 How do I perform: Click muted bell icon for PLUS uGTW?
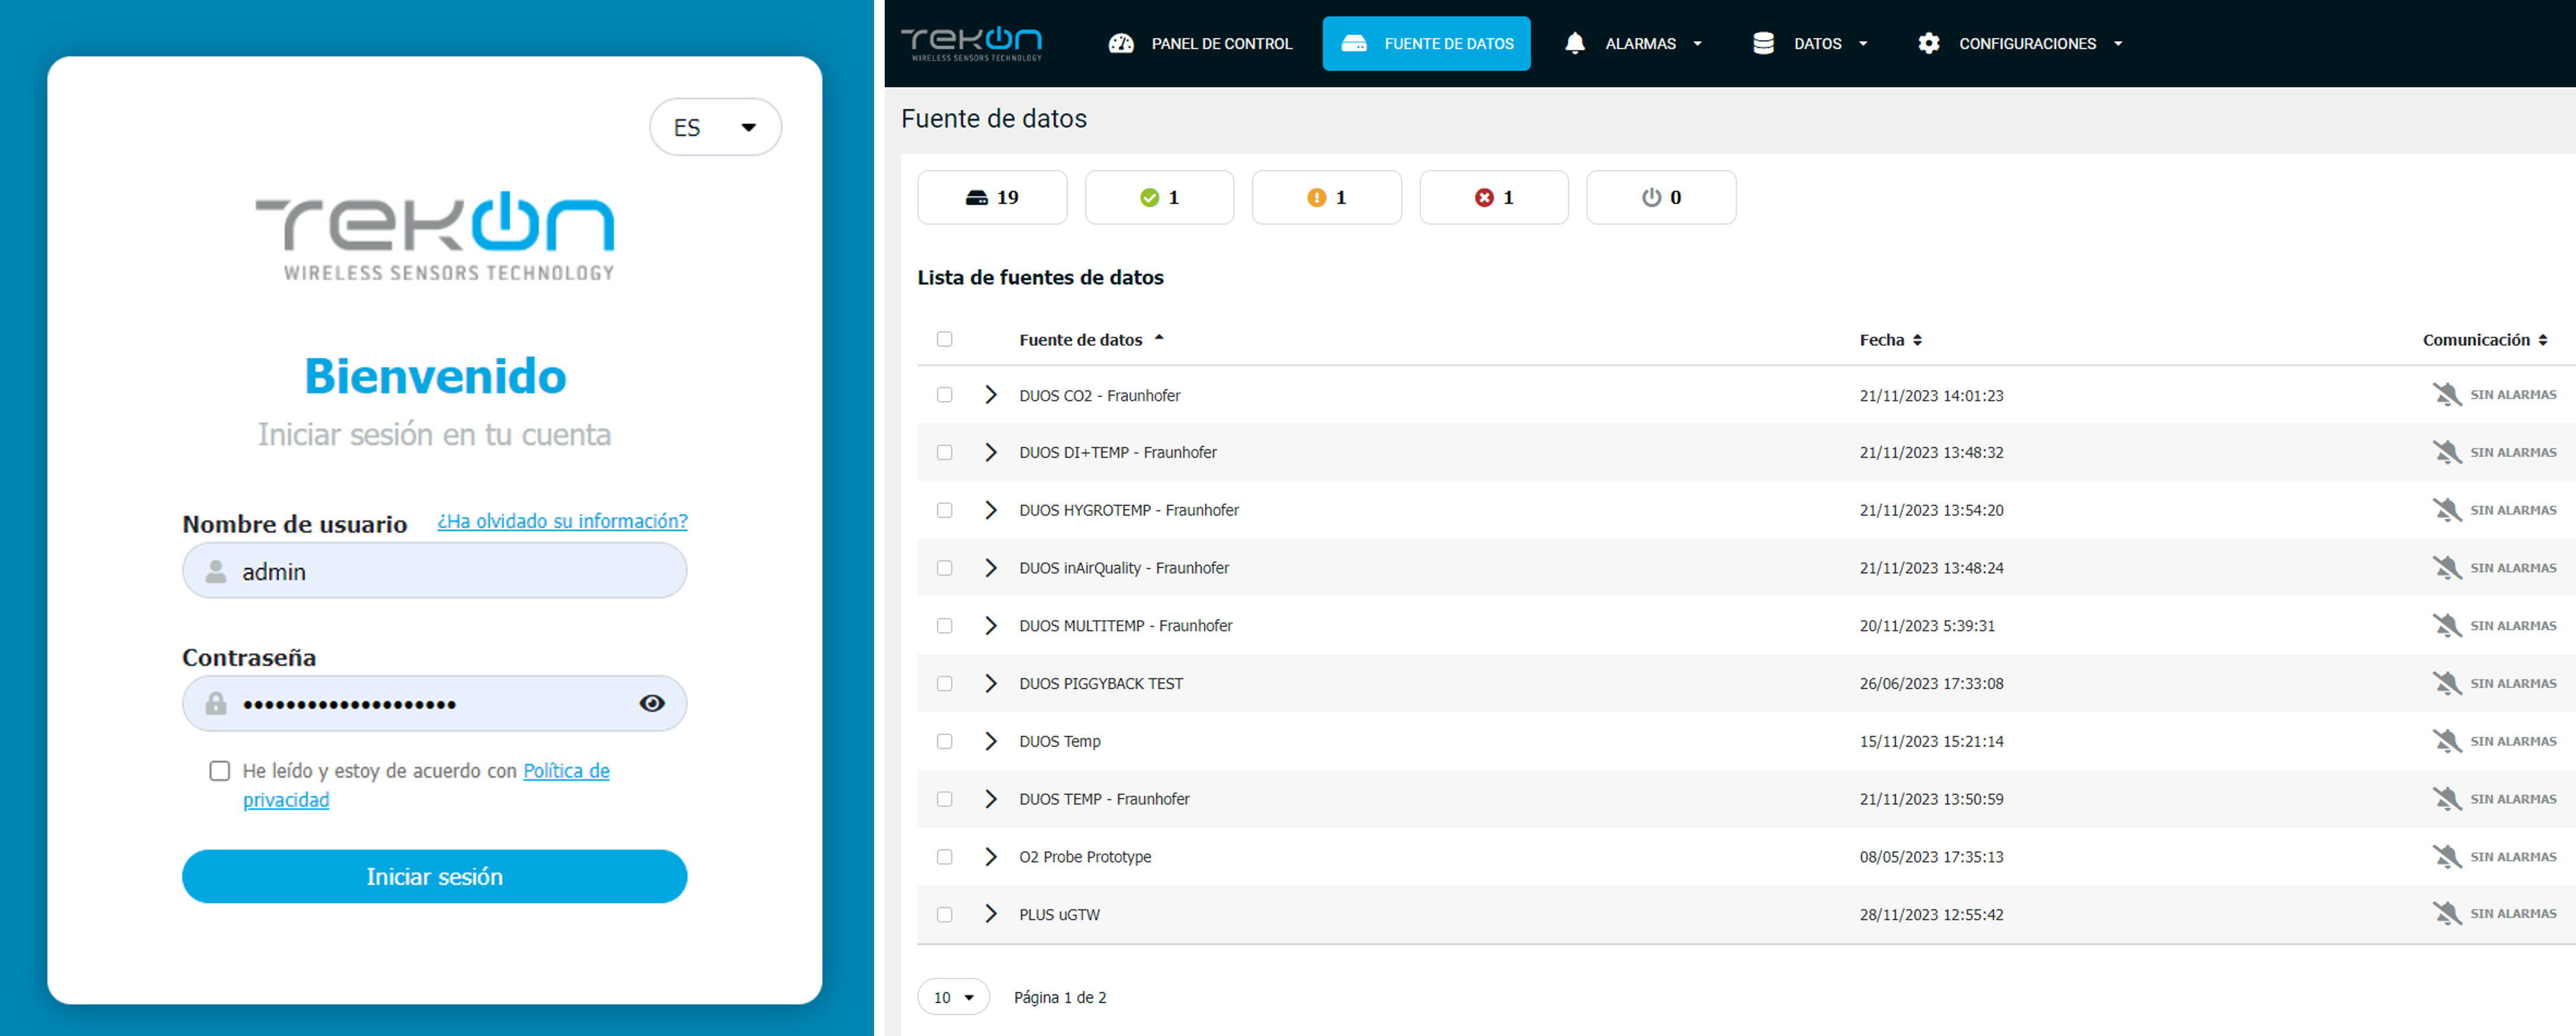pos(2446,914)
